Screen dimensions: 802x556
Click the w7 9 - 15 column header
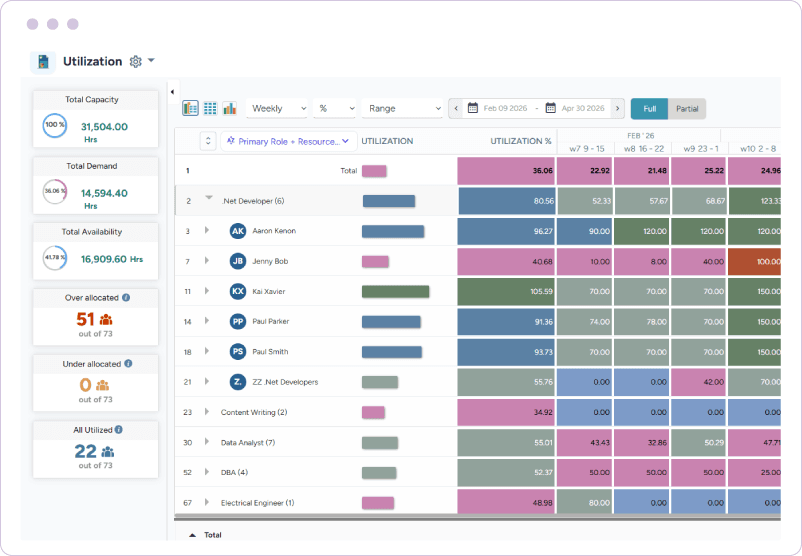(587, 149)
